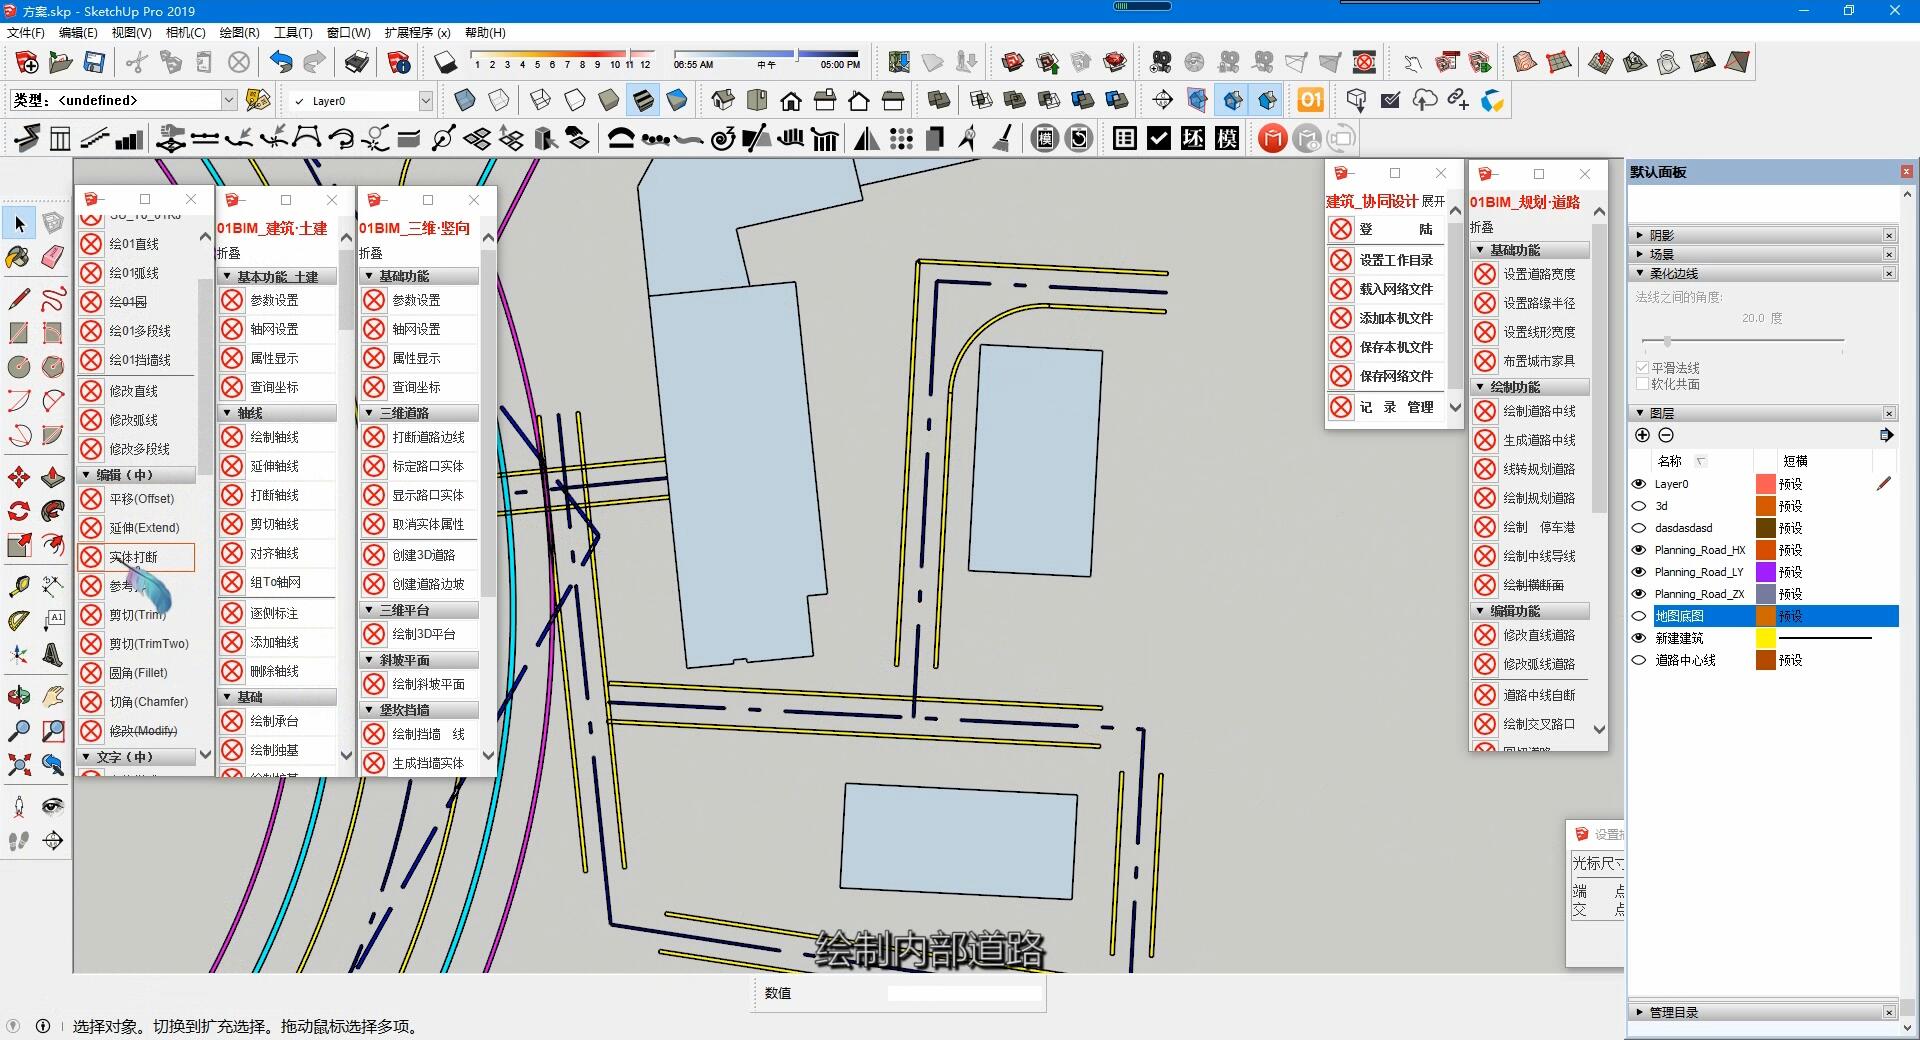Activate the Line pencil tool

click(x=19, y=298)
